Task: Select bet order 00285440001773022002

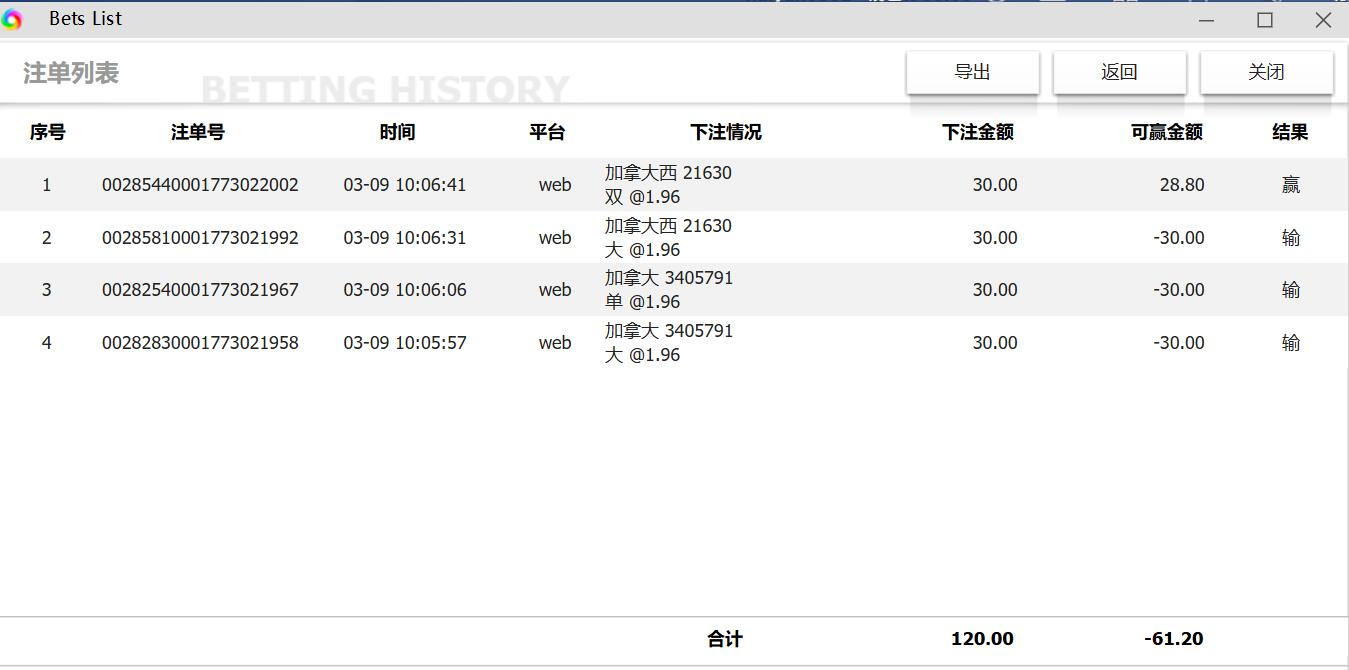Action: [x=200, y=185]
